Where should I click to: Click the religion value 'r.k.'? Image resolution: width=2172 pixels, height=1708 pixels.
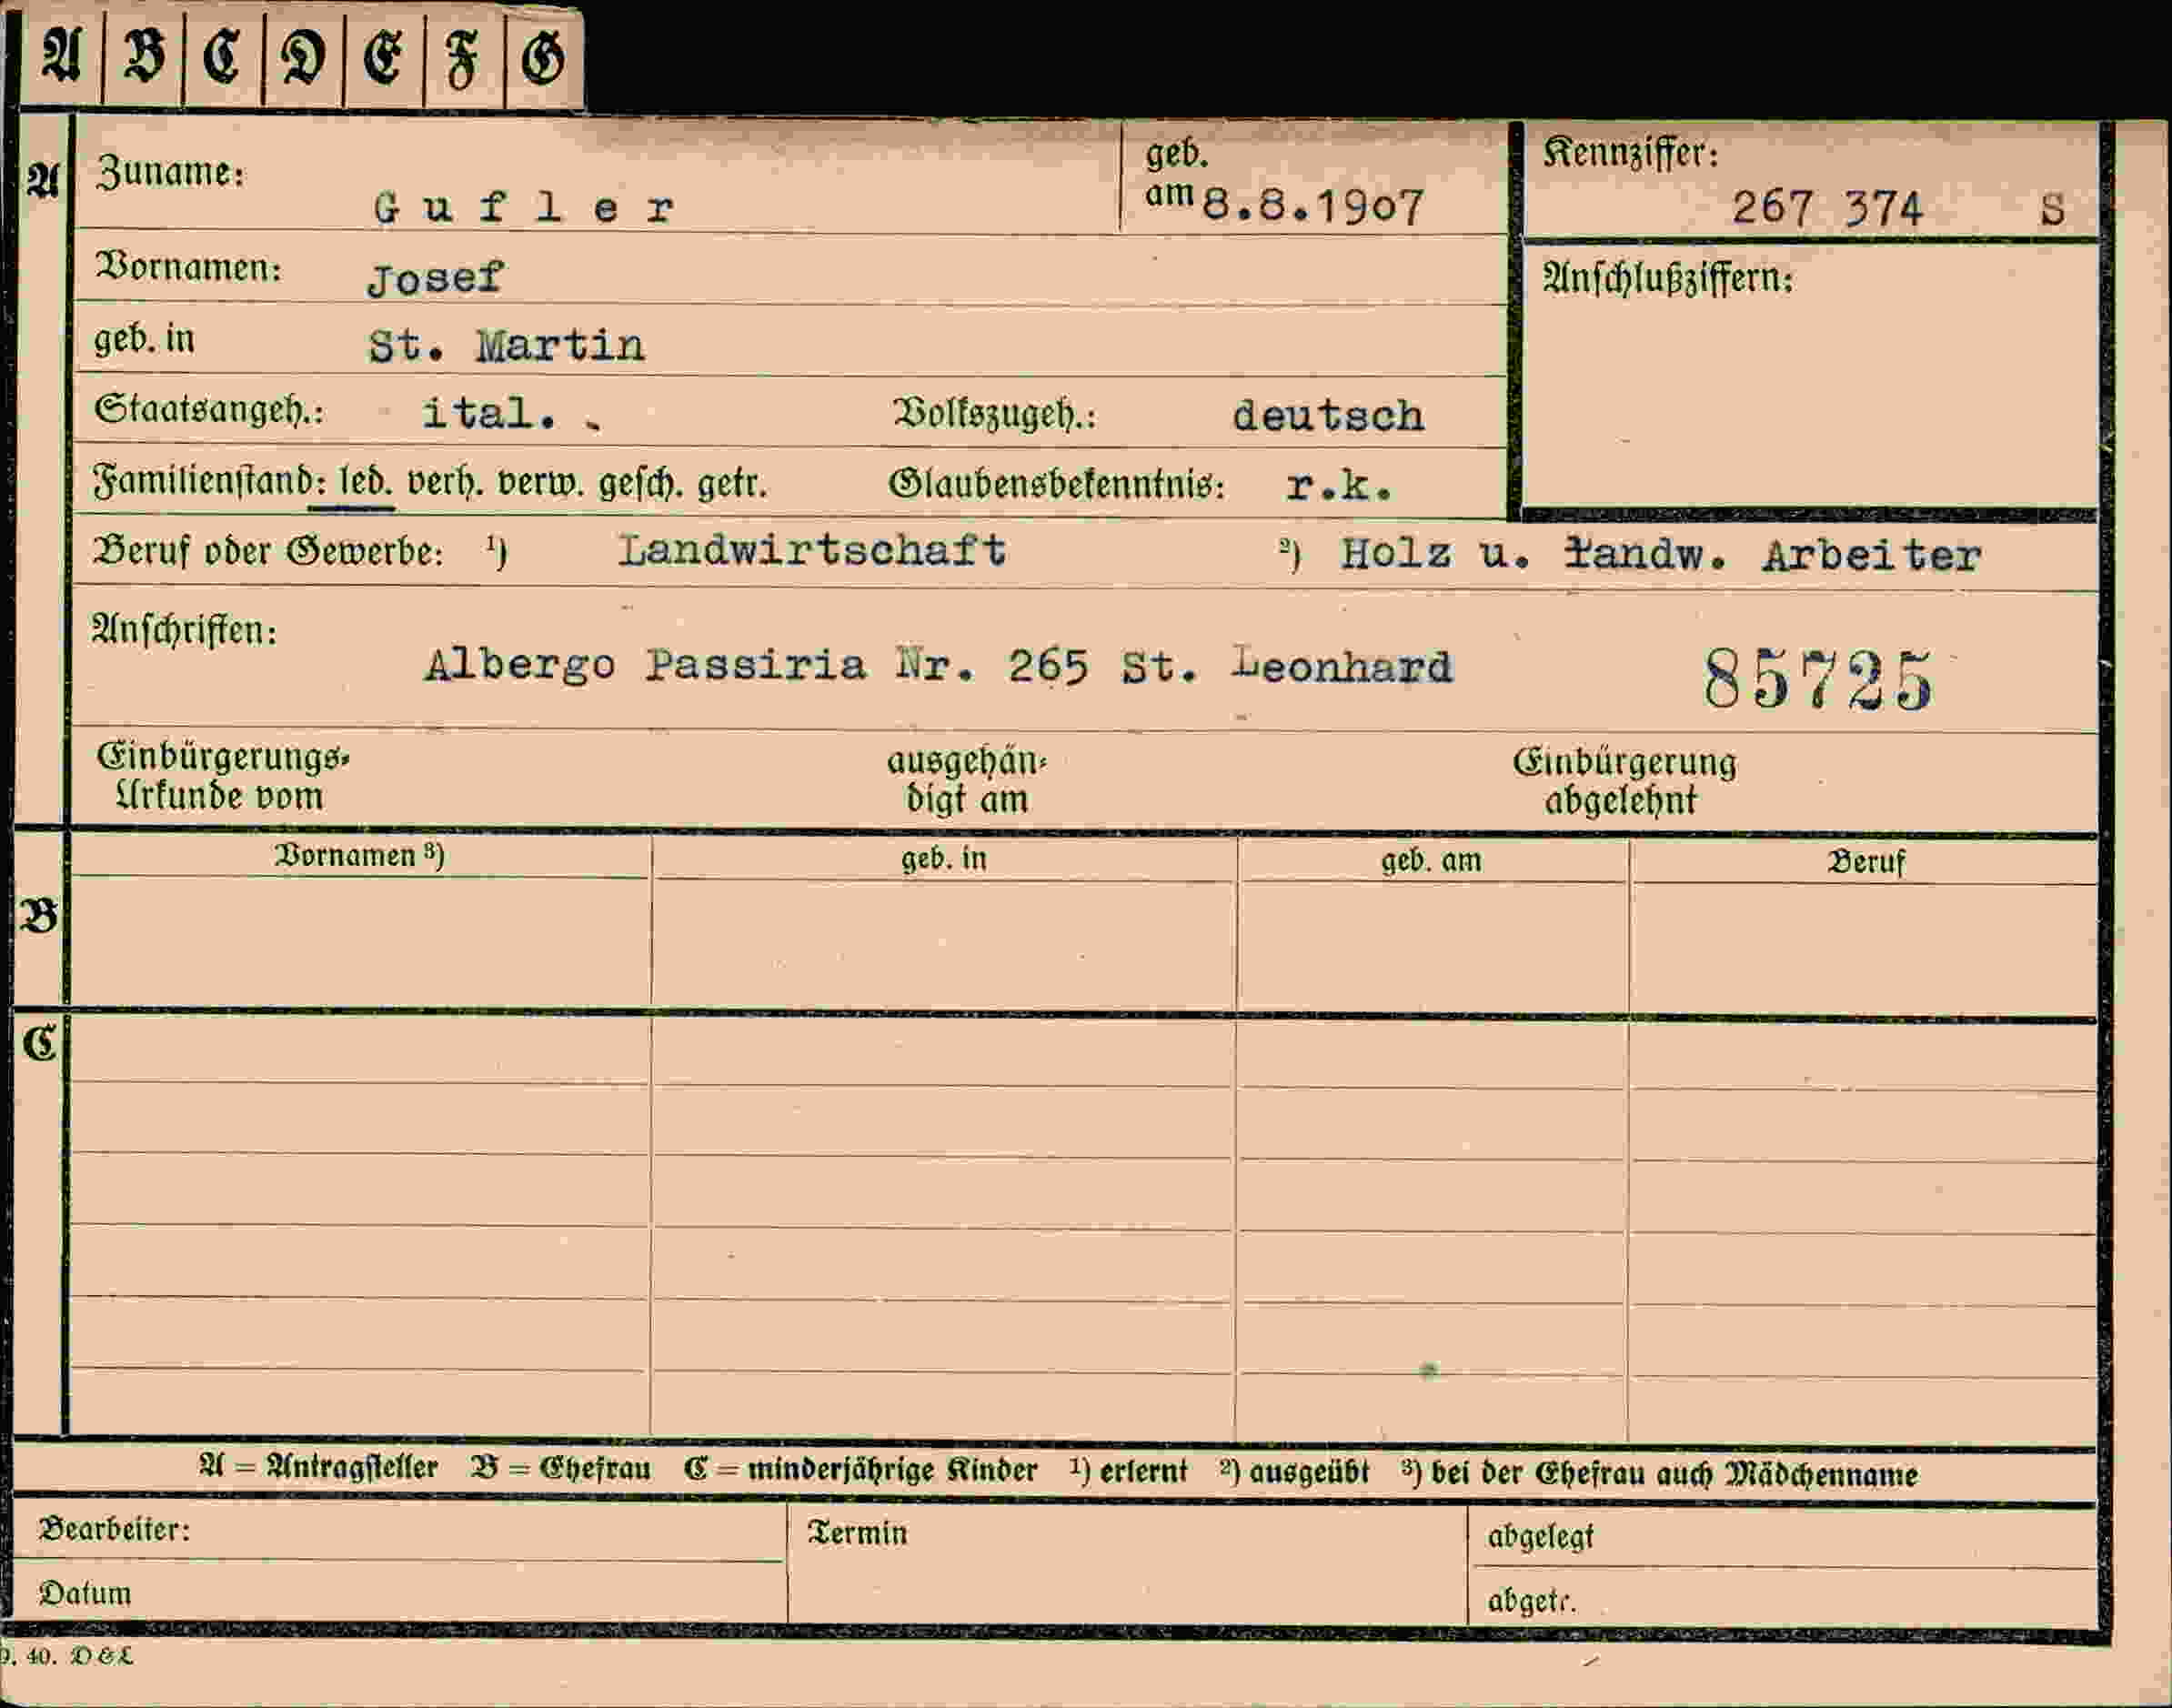pos(1339,486)
